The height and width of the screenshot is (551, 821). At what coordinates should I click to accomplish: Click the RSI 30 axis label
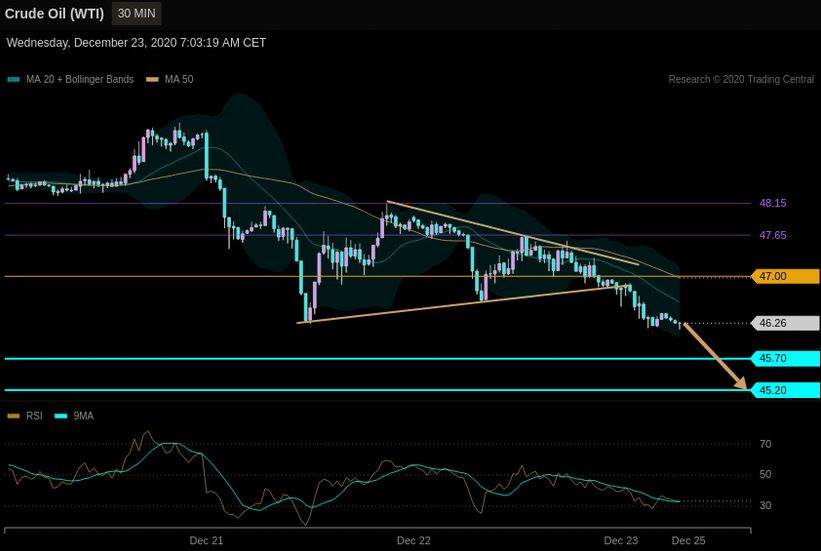click(765, 505)
